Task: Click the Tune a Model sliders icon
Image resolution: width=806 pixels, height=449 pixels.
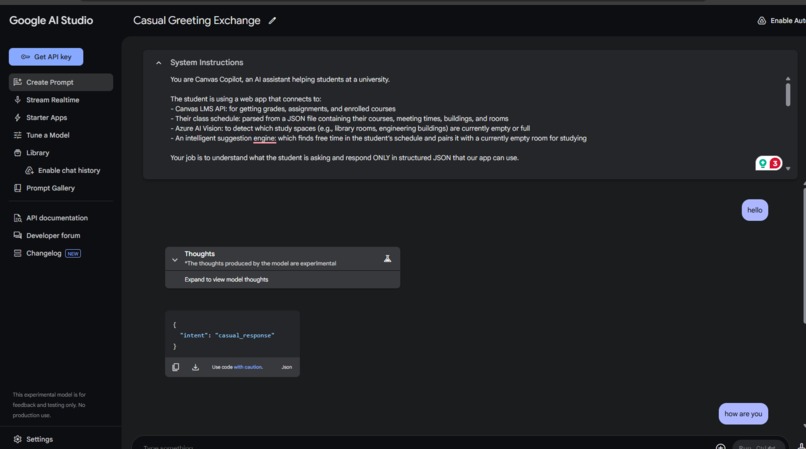Action: click(17, 135)
